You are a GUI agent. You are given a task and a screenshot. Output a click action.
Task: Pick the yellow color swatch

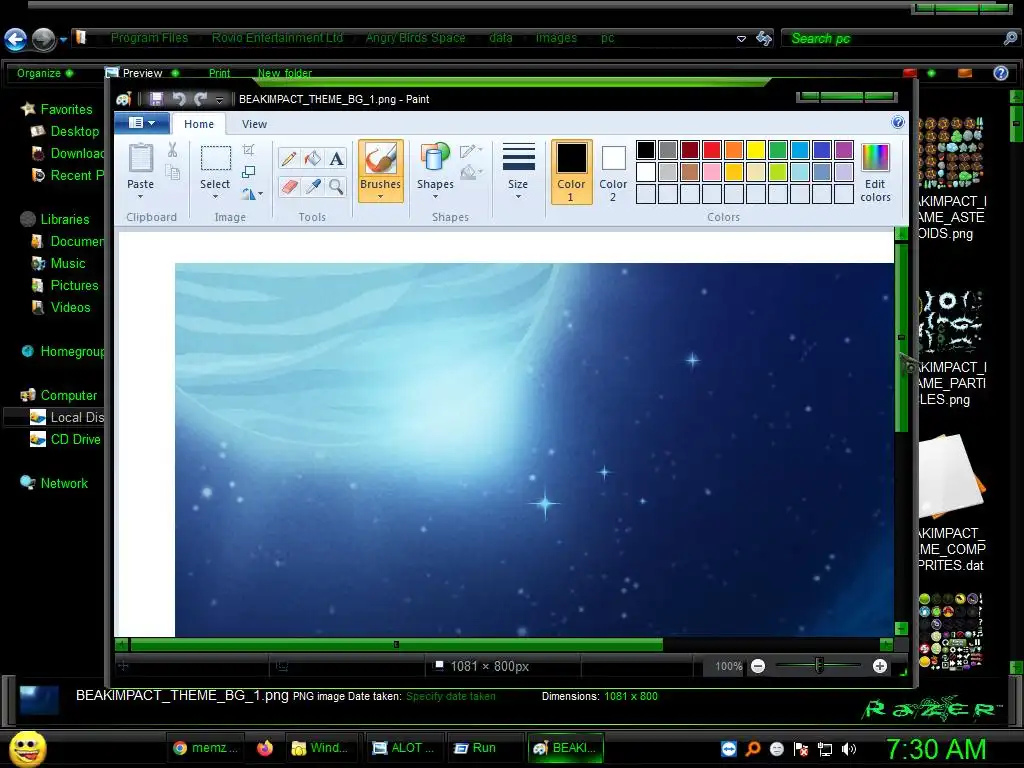click(756, 150)
